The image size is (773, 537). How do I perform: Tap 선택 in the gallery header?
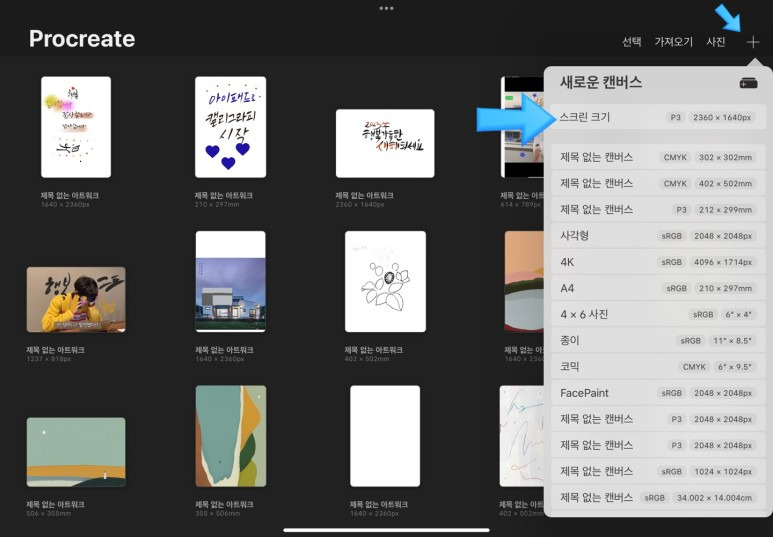(631, 42)
